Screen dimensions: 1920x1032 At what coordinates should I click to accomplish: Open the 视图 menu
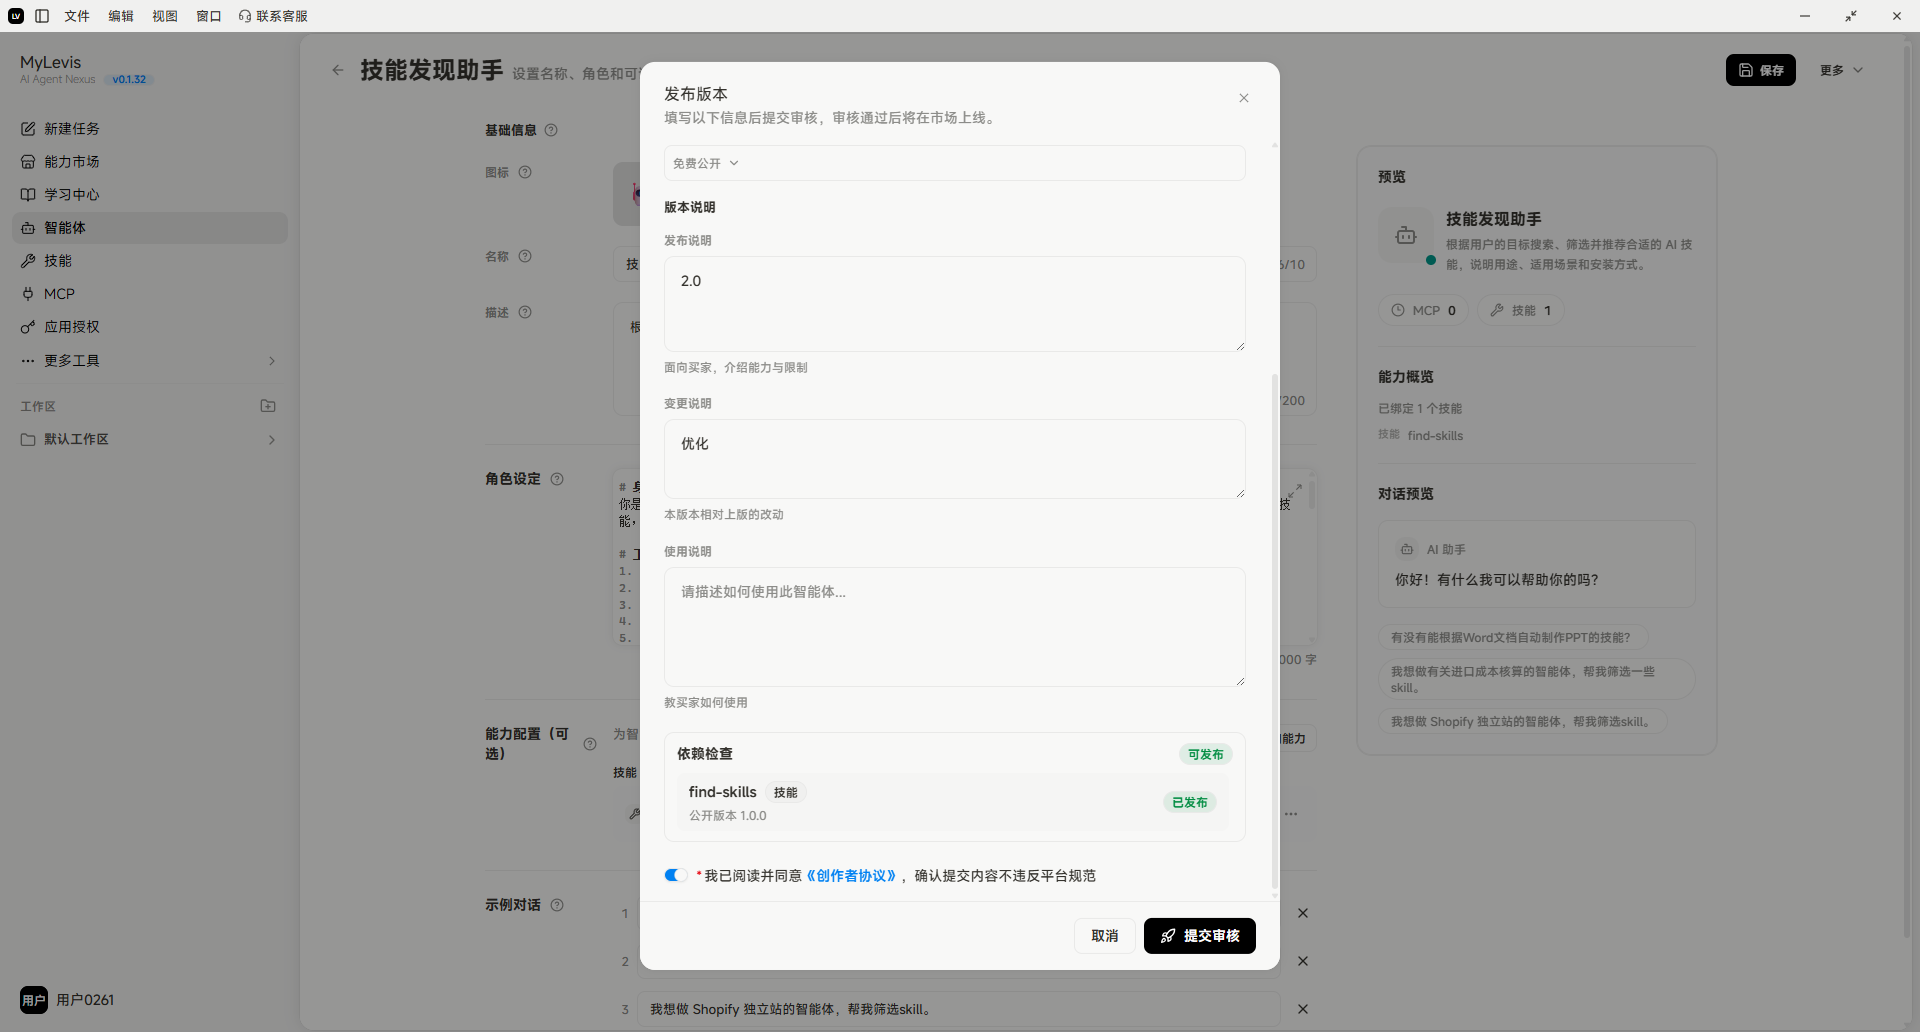click(165, 16)
